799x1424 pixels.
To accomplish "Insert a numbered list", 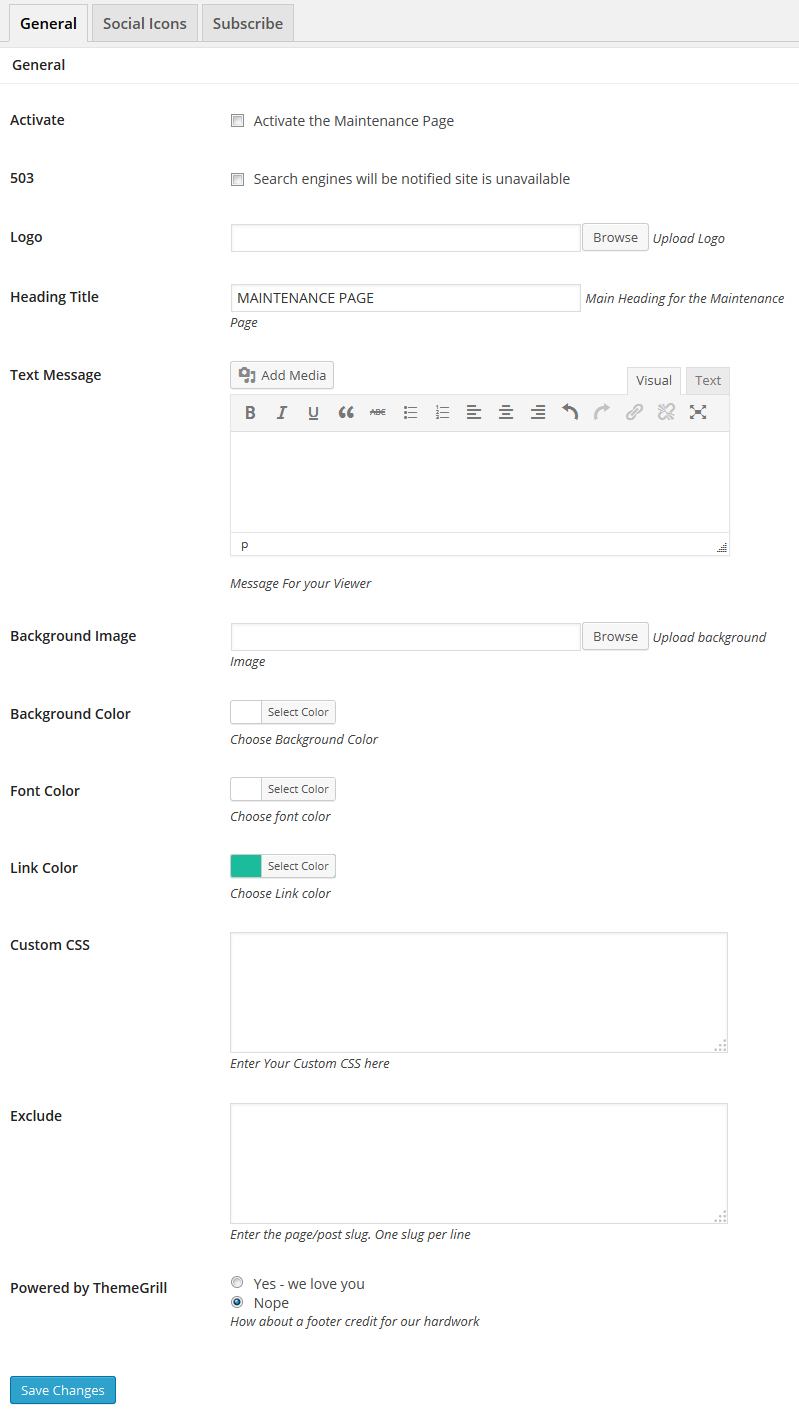I will click(442, 412).
